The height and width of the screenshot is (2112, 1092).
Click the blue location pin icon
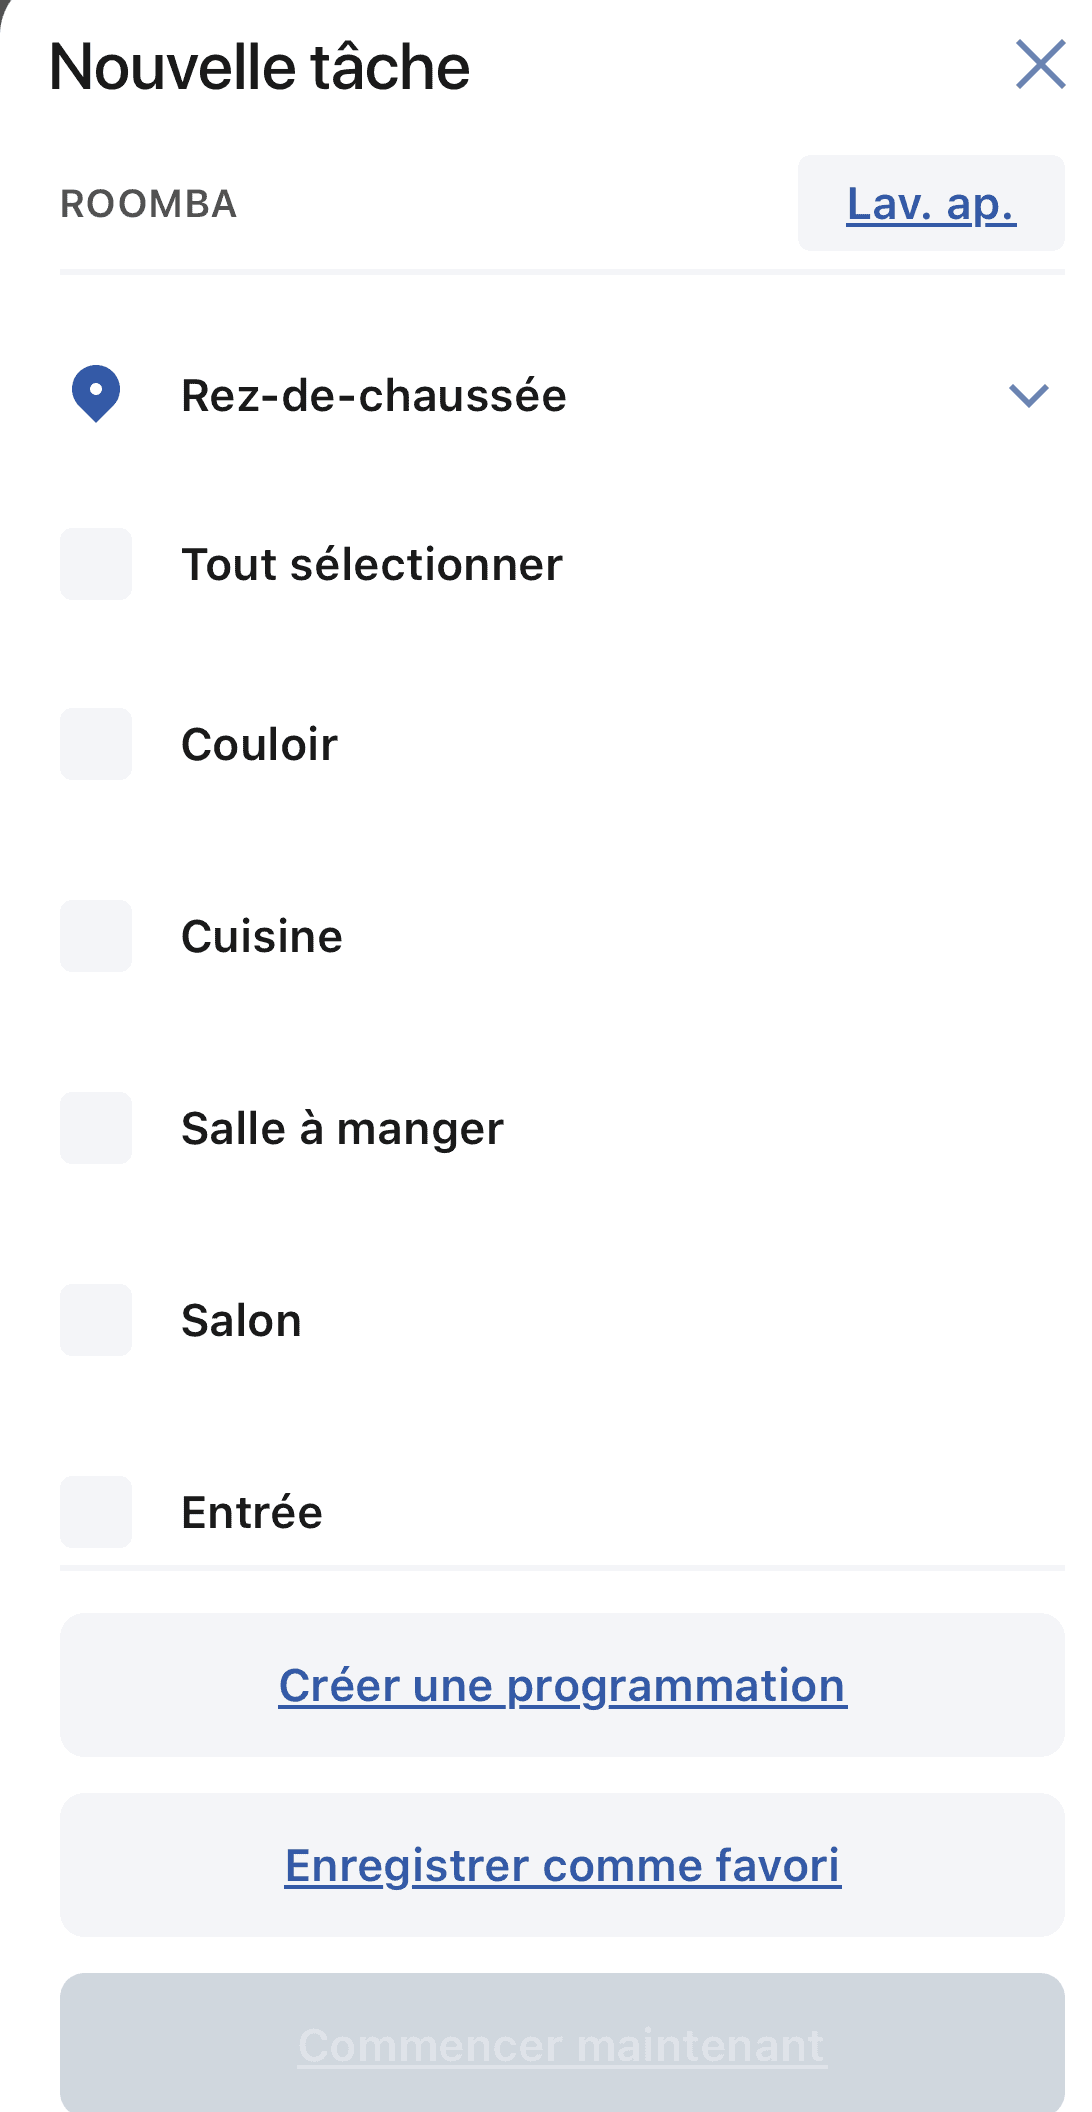point(96,394)
